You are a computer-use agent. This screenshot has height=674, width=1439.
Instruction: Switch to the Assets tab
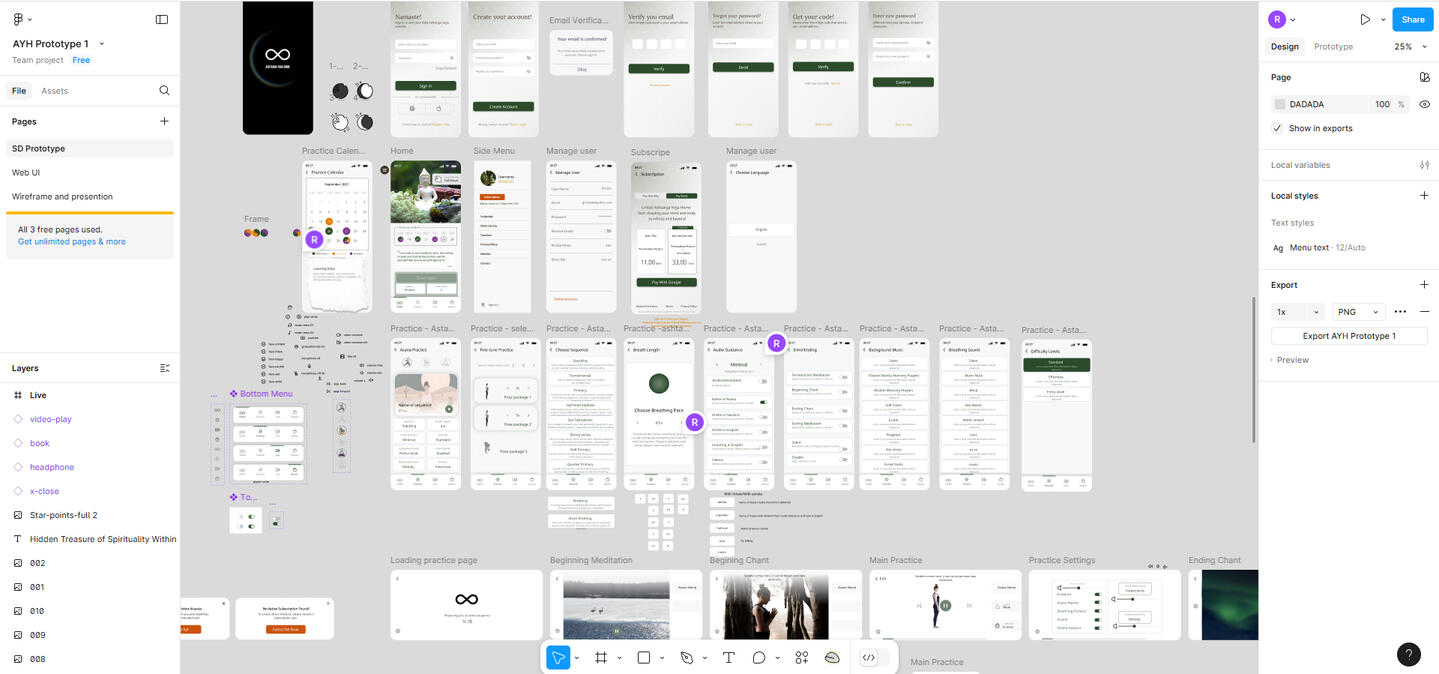[x=55, y=91]
